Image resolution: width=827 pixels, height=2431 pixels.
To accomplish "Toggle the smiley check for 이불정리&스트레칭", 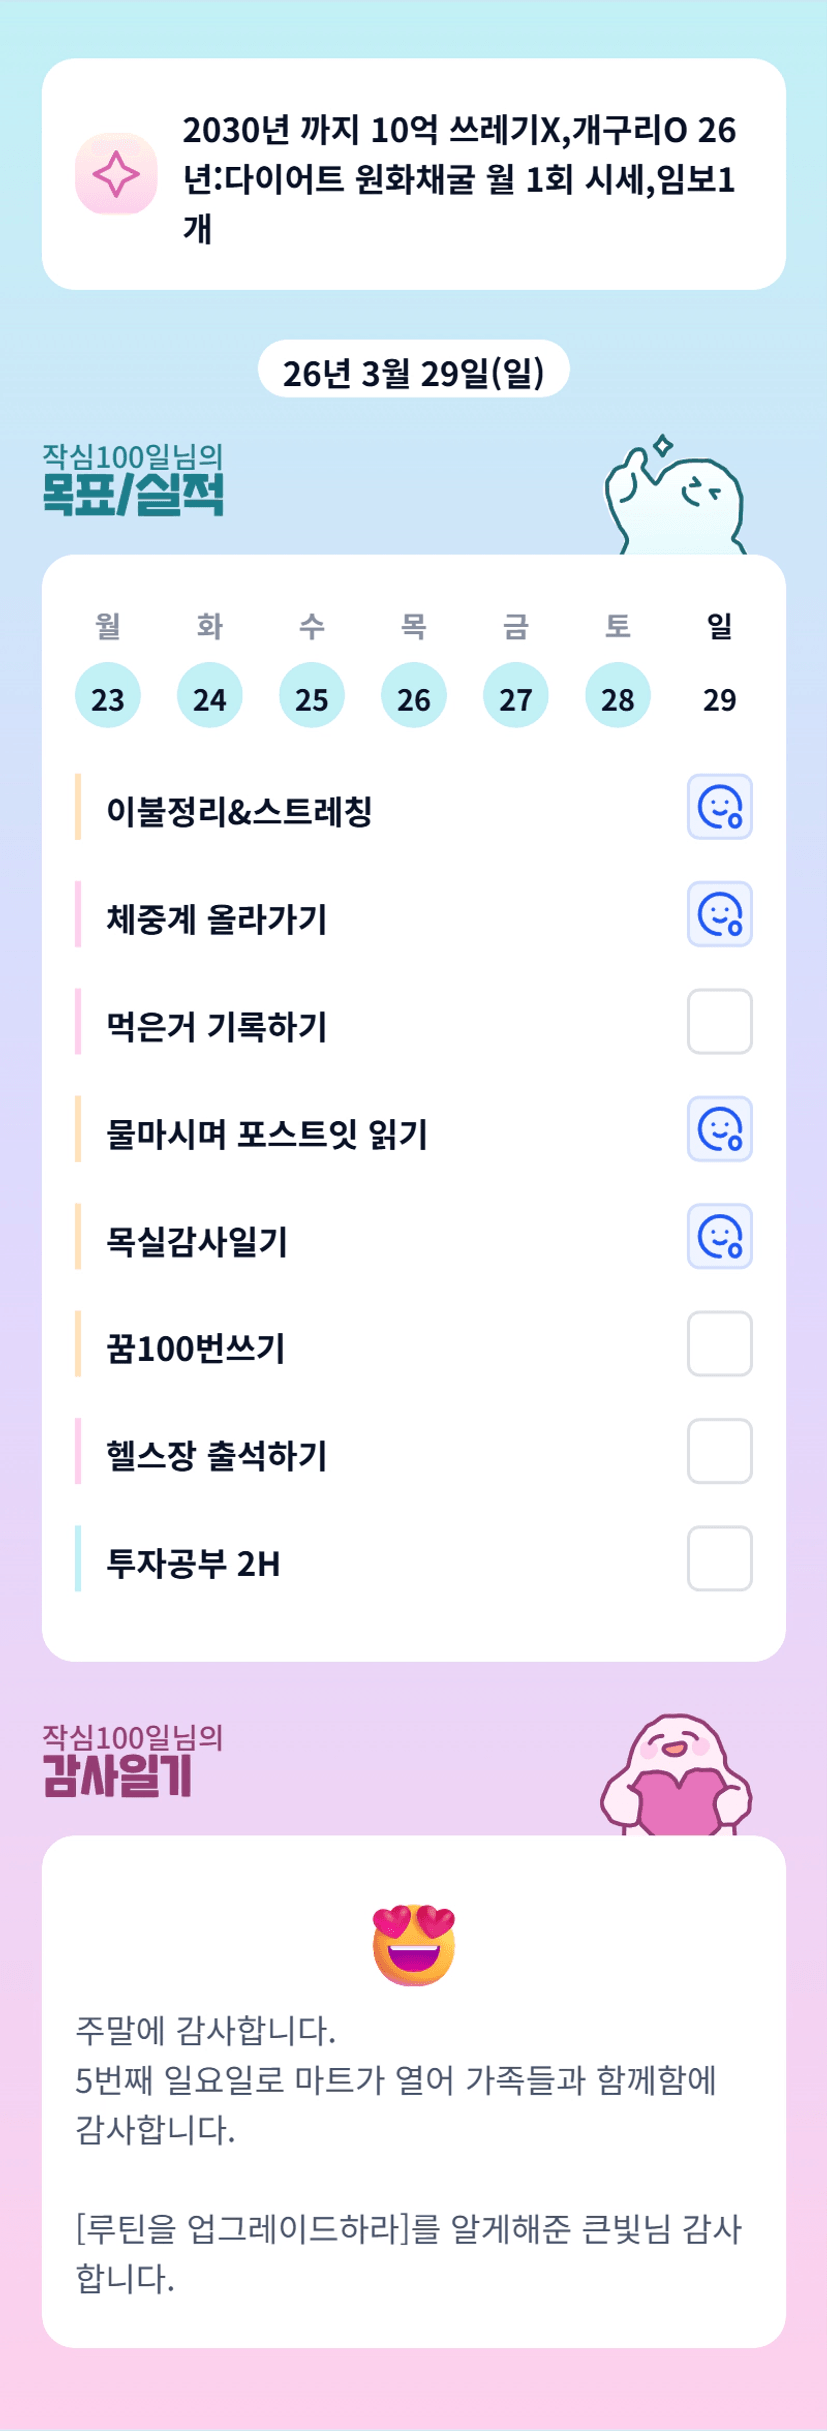I will pyautogui.click(x=719, y=807).
